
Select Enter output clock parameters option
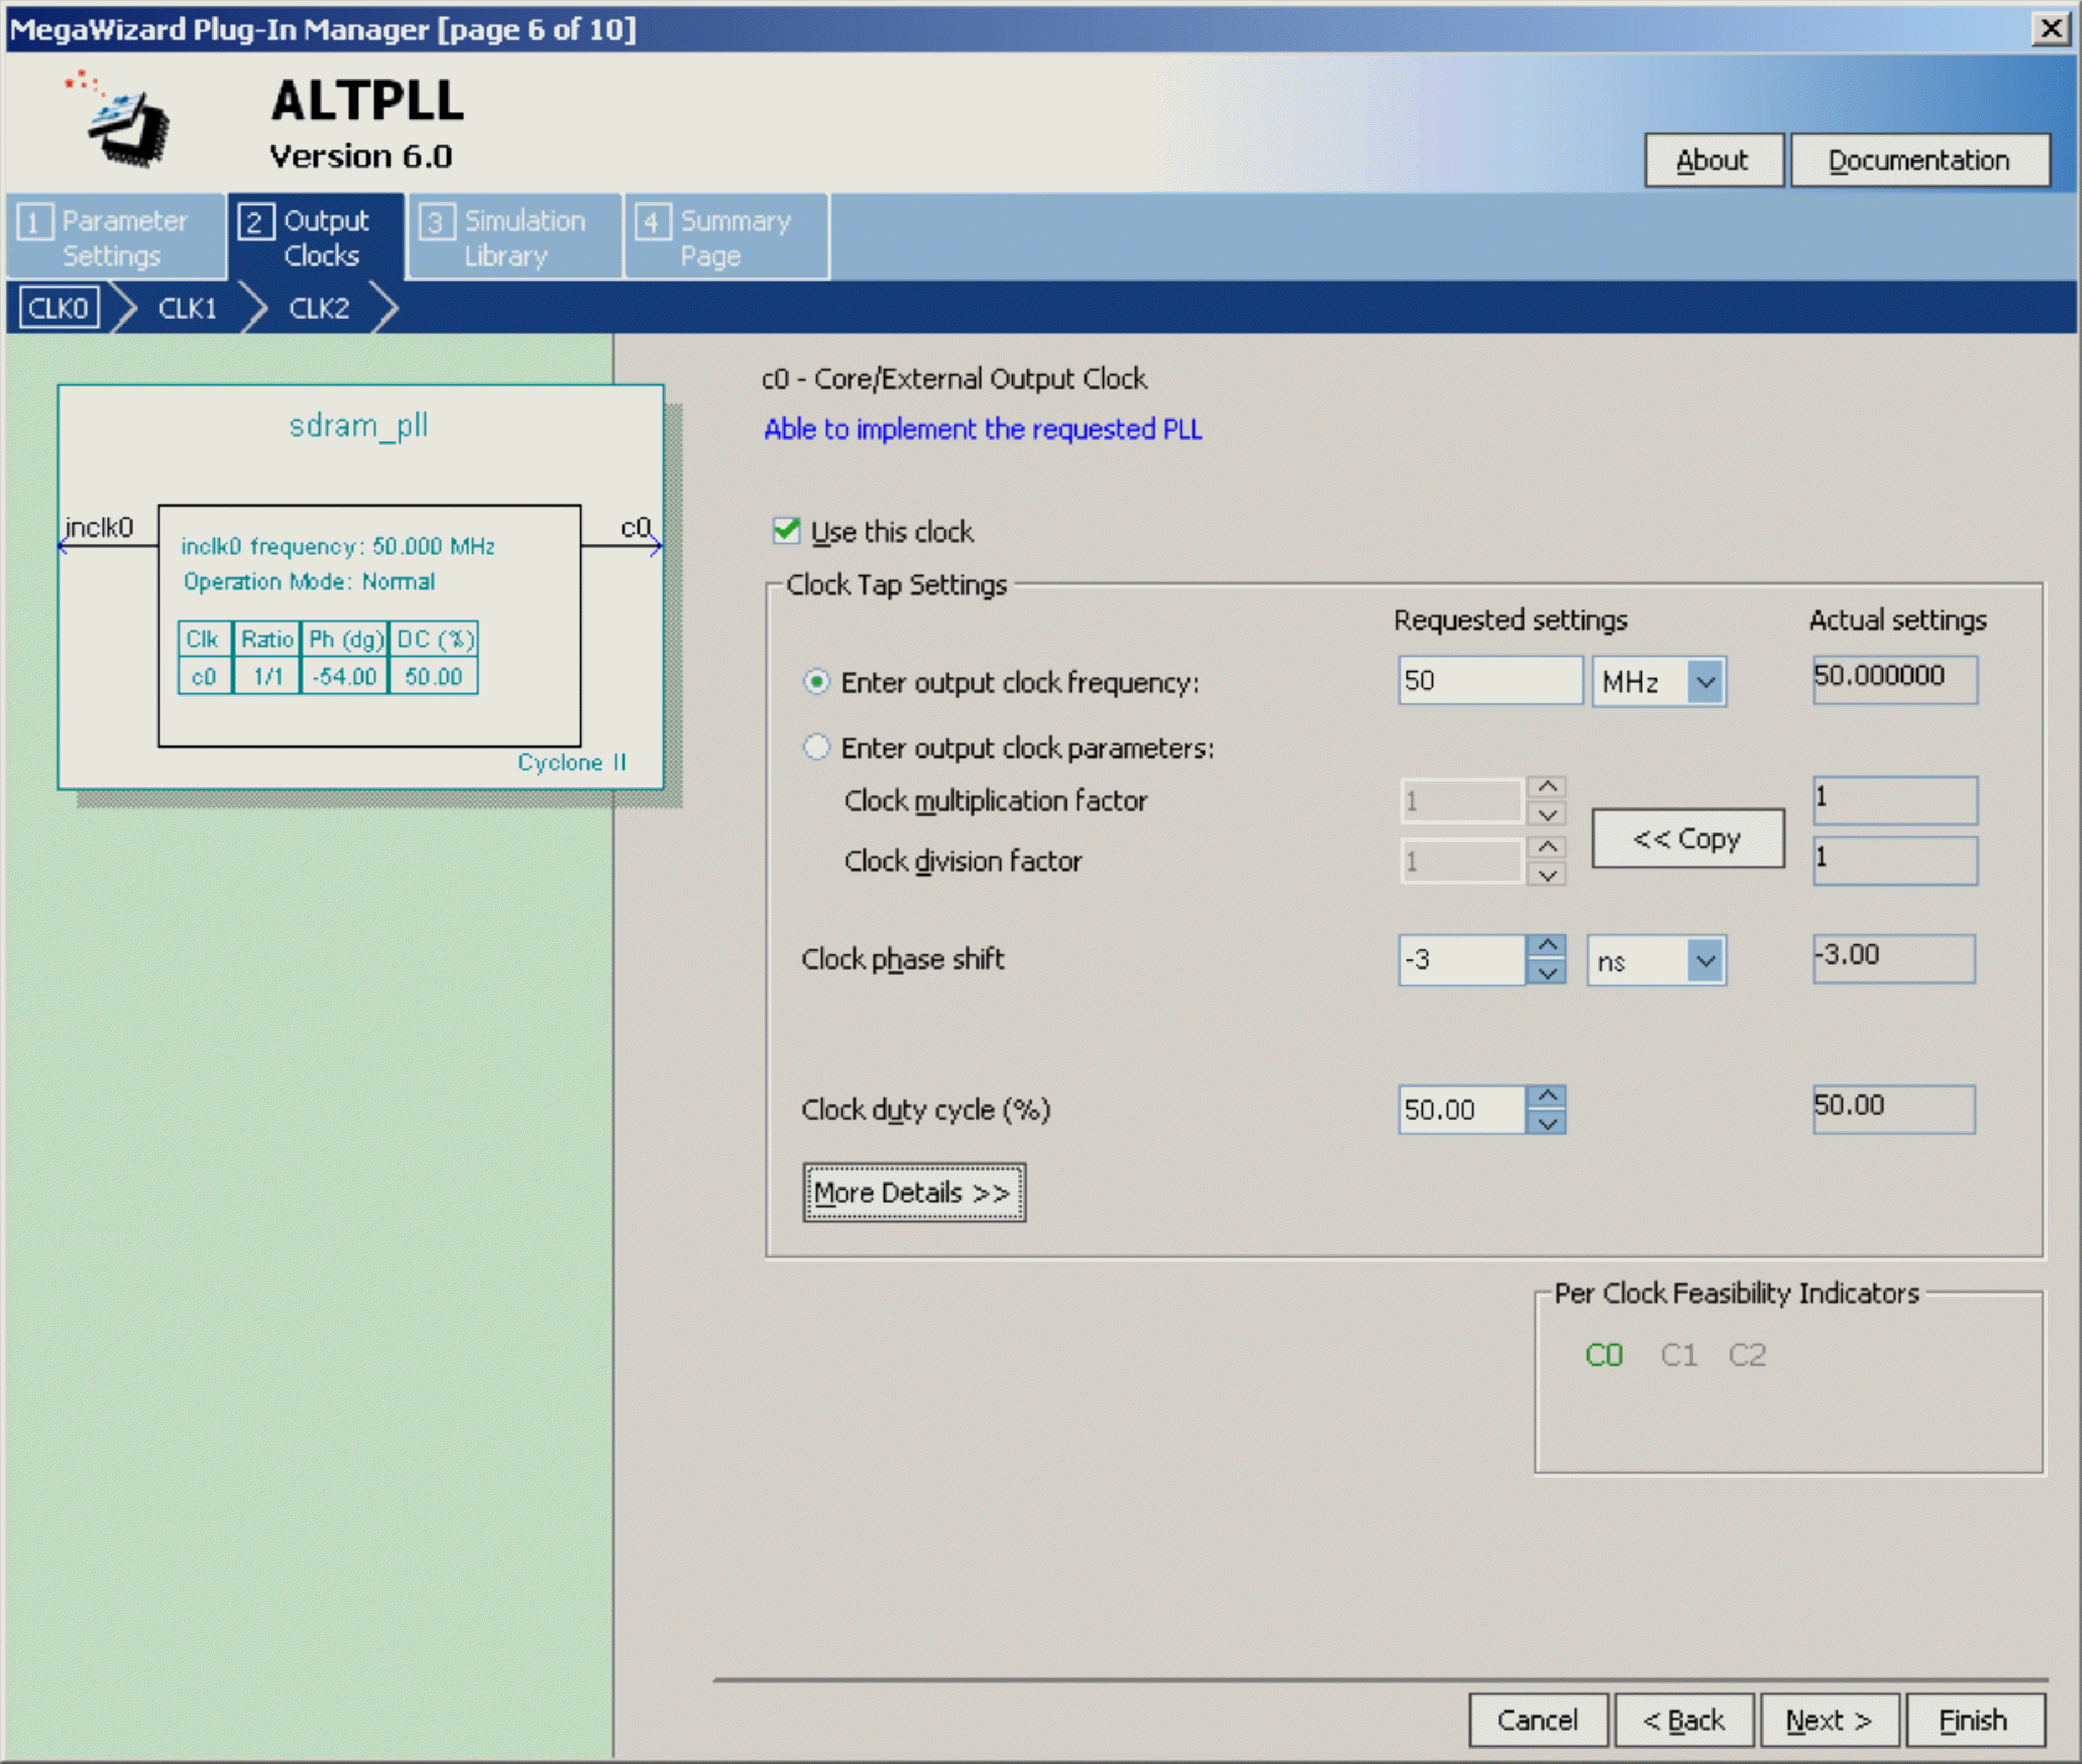(x=817, y=747)
